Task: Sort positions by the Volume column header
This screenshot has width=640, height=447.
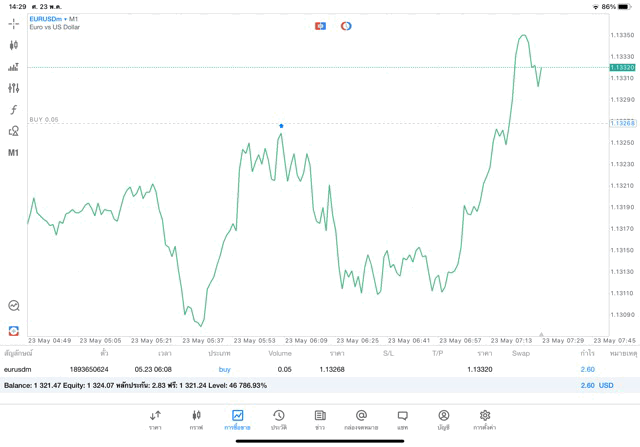Action: click(280, 353)
